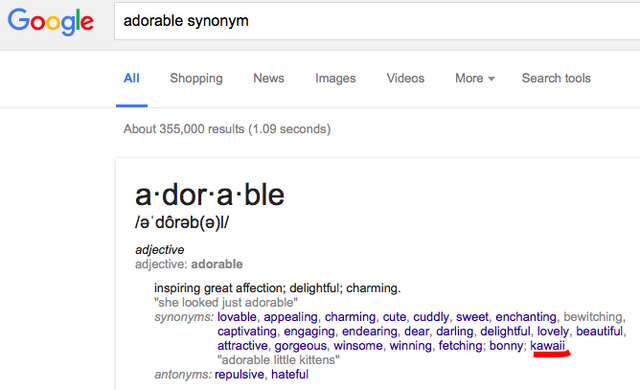Follow the kawaii synonym link
The image size is (640, 390).
[547, 346]
